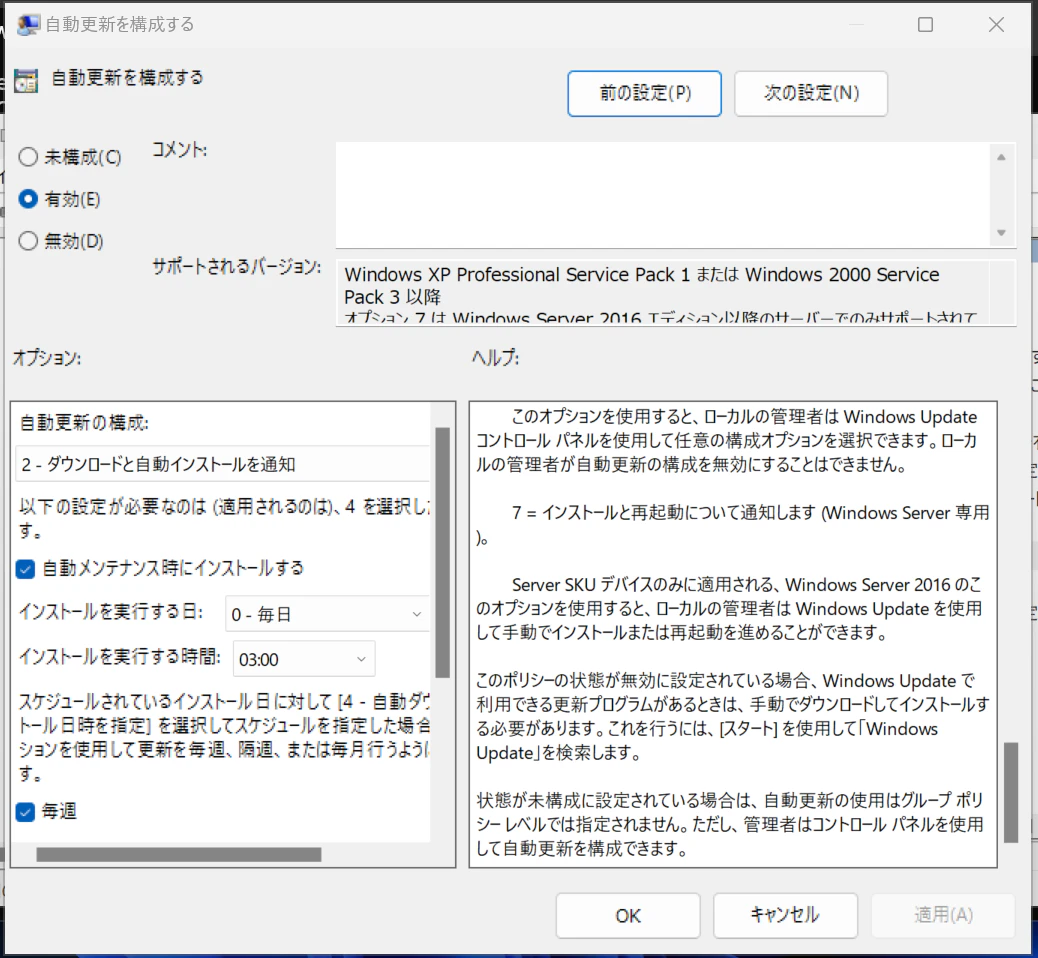Click the comment box scroll up arrow
Viewport: 1038px width, 958px height.
(1002, 157)
